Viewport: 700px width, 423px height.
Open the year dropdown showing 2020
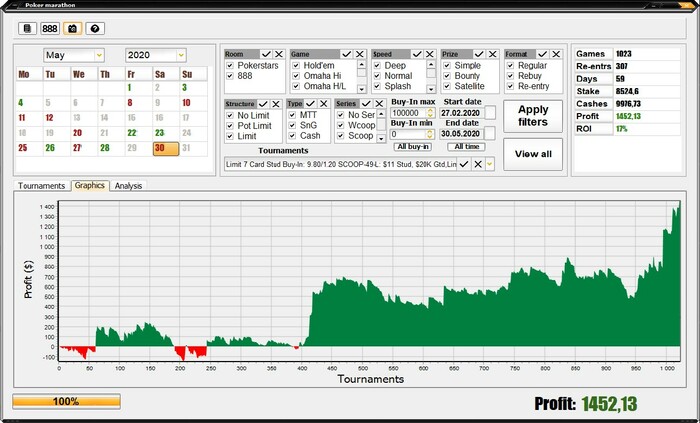click(x=181, y=55)
